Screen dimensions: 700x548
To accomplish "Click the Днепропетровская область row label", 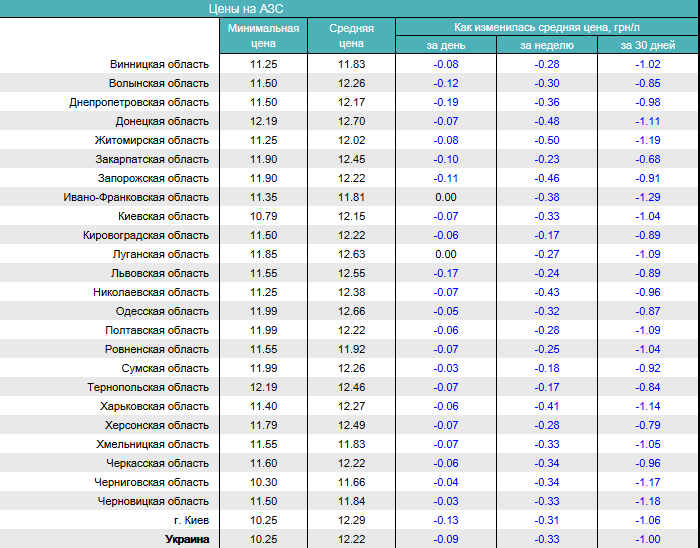I will pos(139,102).
